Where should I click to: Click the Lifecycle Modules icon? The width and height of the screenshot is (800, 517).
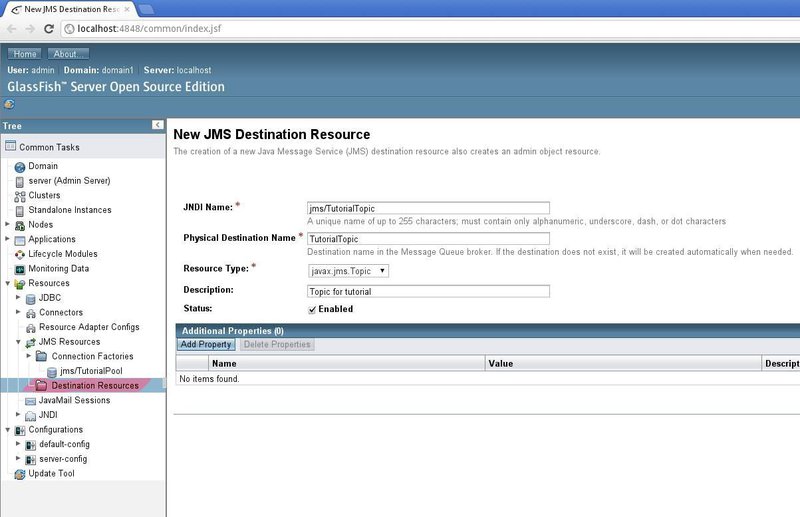[20, 255]
